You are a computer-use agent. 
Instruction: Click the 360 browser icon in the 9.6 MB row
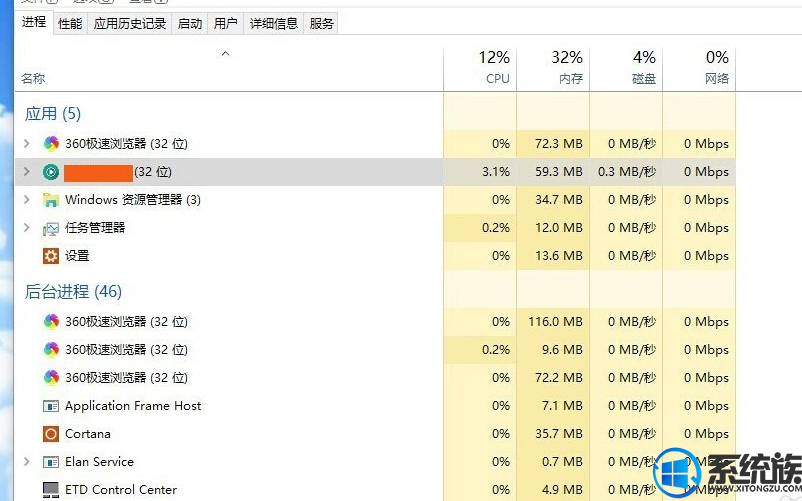[51, 350]
